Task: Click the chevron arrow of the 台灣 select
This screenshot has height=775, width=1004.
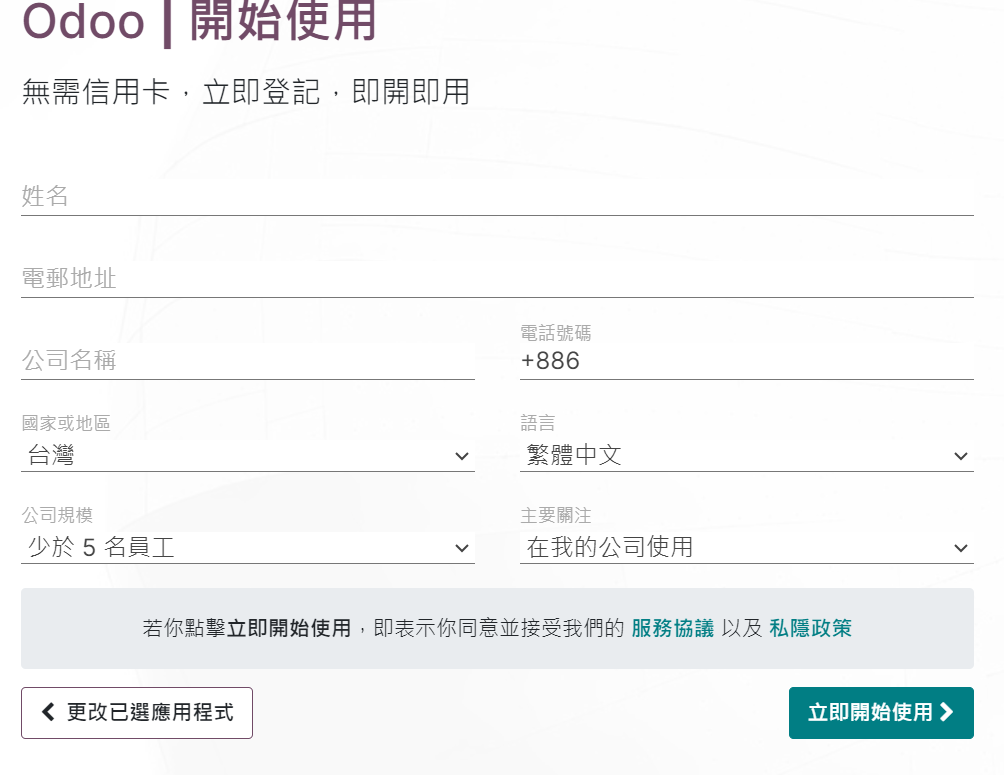Action: point(462,456)
